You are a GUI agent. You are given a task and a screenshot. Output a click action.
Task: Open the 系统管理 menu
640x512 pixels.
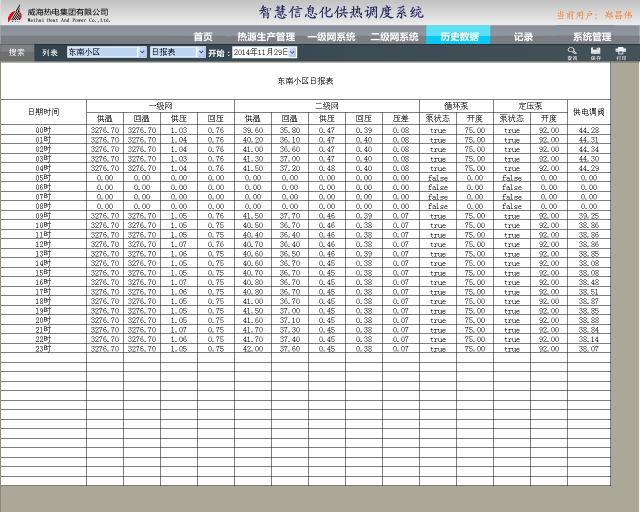592,37
